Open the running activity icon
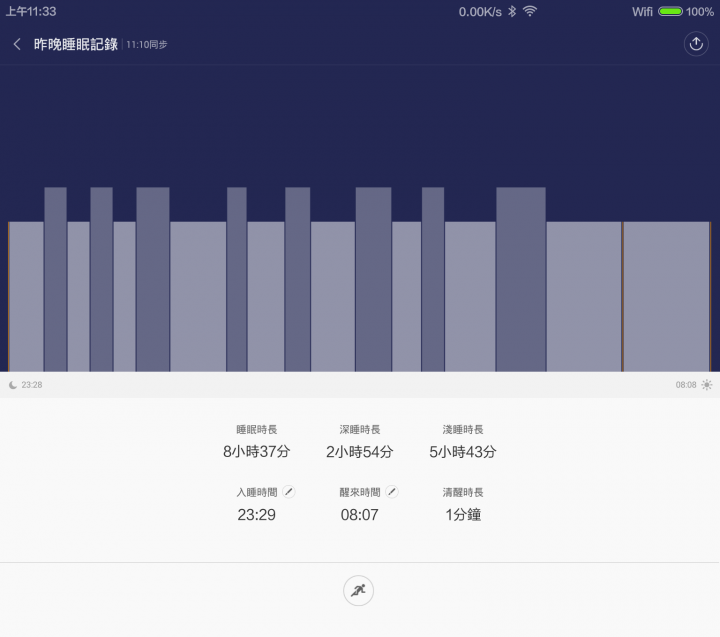Image resolution: width=720 pixels, height=637 pixels. [358, 591]
